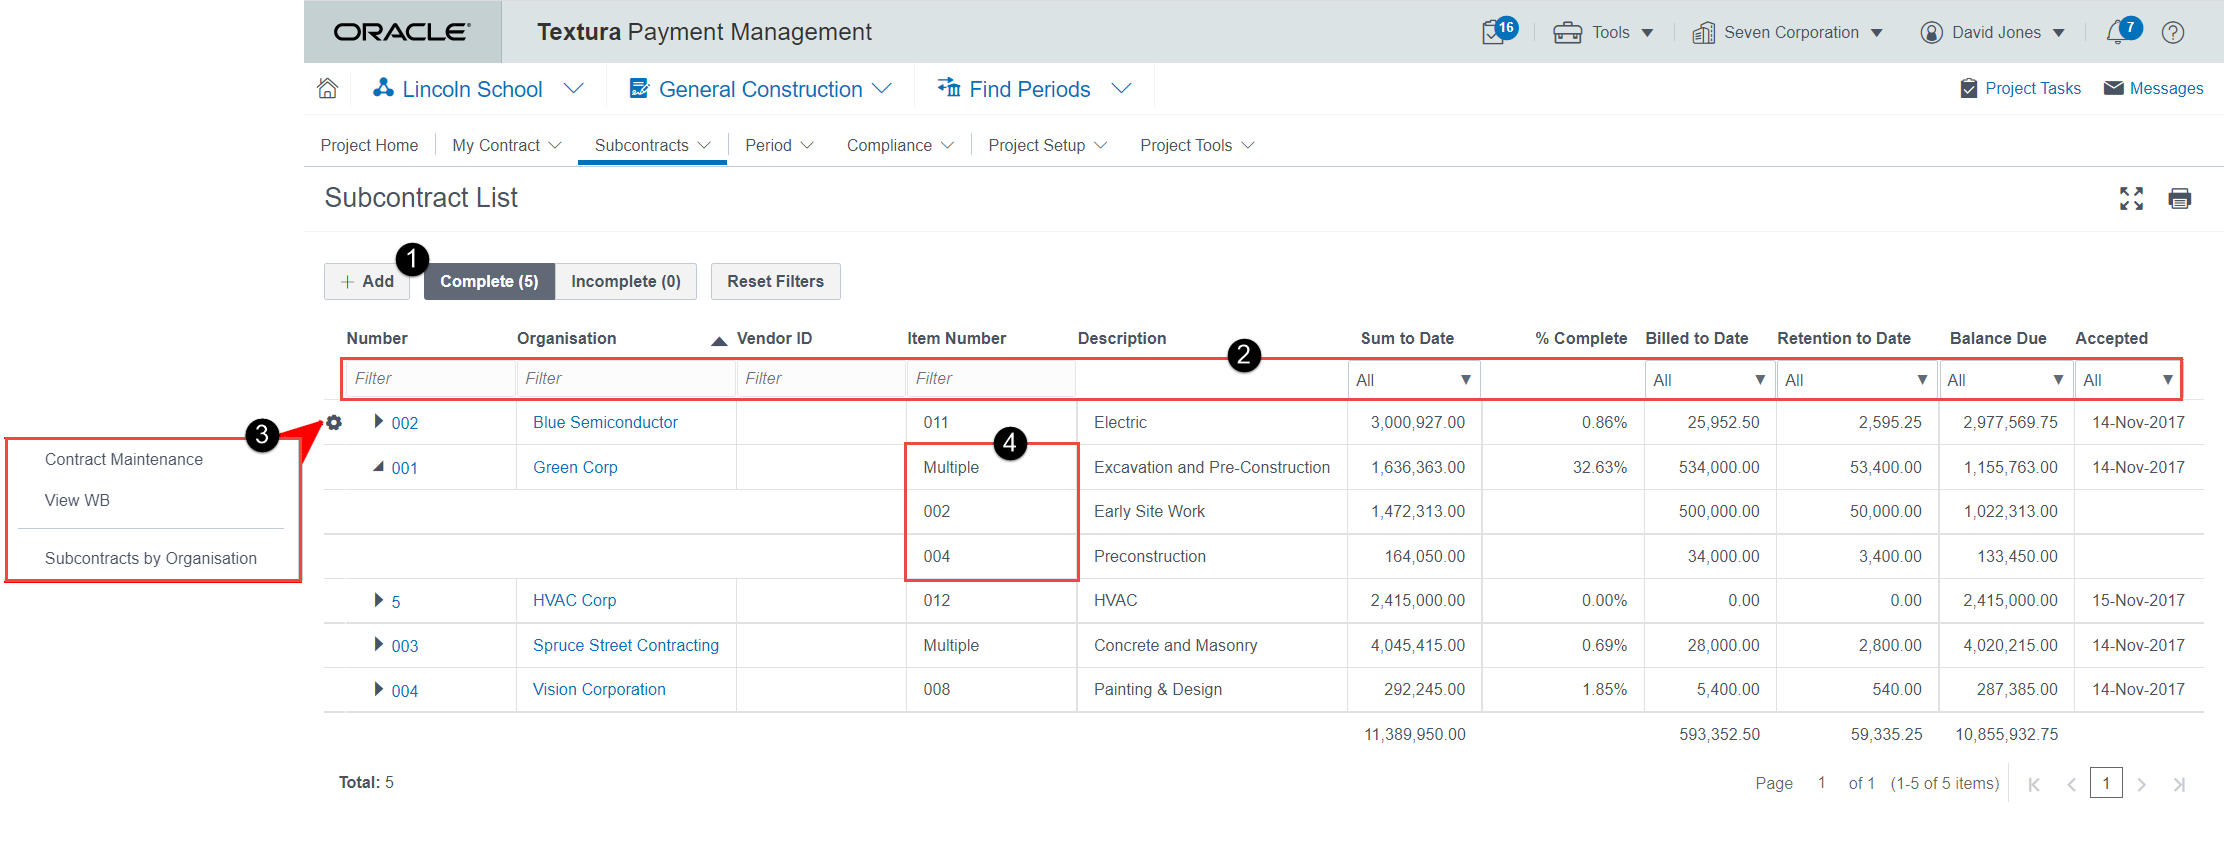
Task: Print the Subcontract List
Action: pos(2180,198)
